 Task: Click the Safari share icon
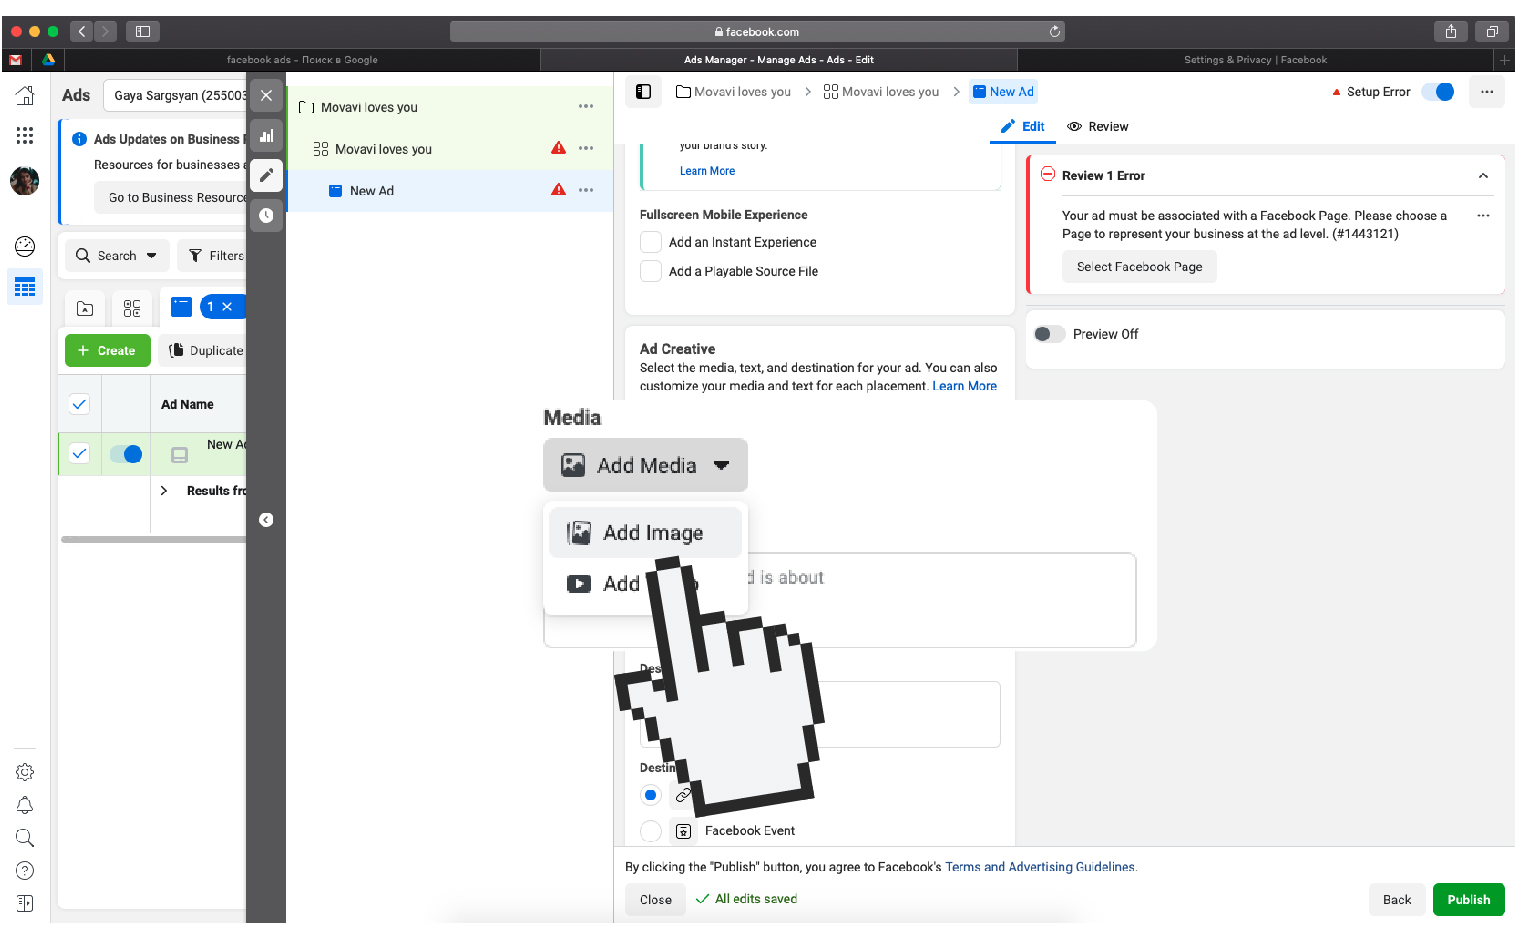1450,32
